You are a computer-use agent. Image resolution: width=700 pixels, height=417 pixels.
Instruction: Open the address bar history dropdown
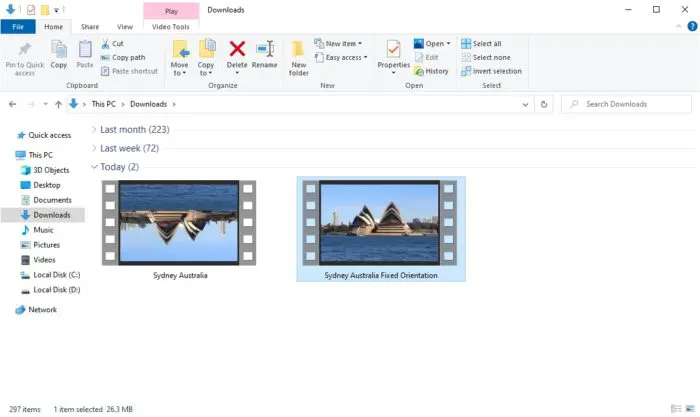pos(525,104)
